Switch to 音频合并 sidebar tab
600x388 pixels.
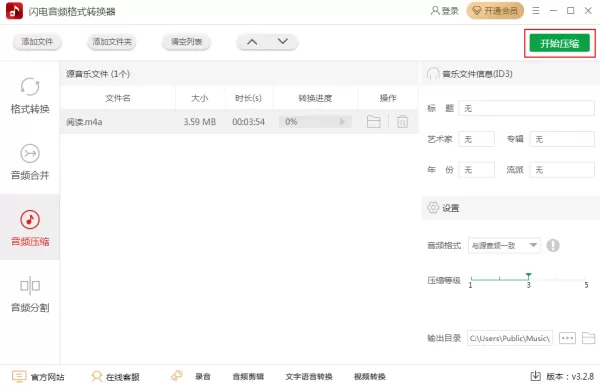30,162
